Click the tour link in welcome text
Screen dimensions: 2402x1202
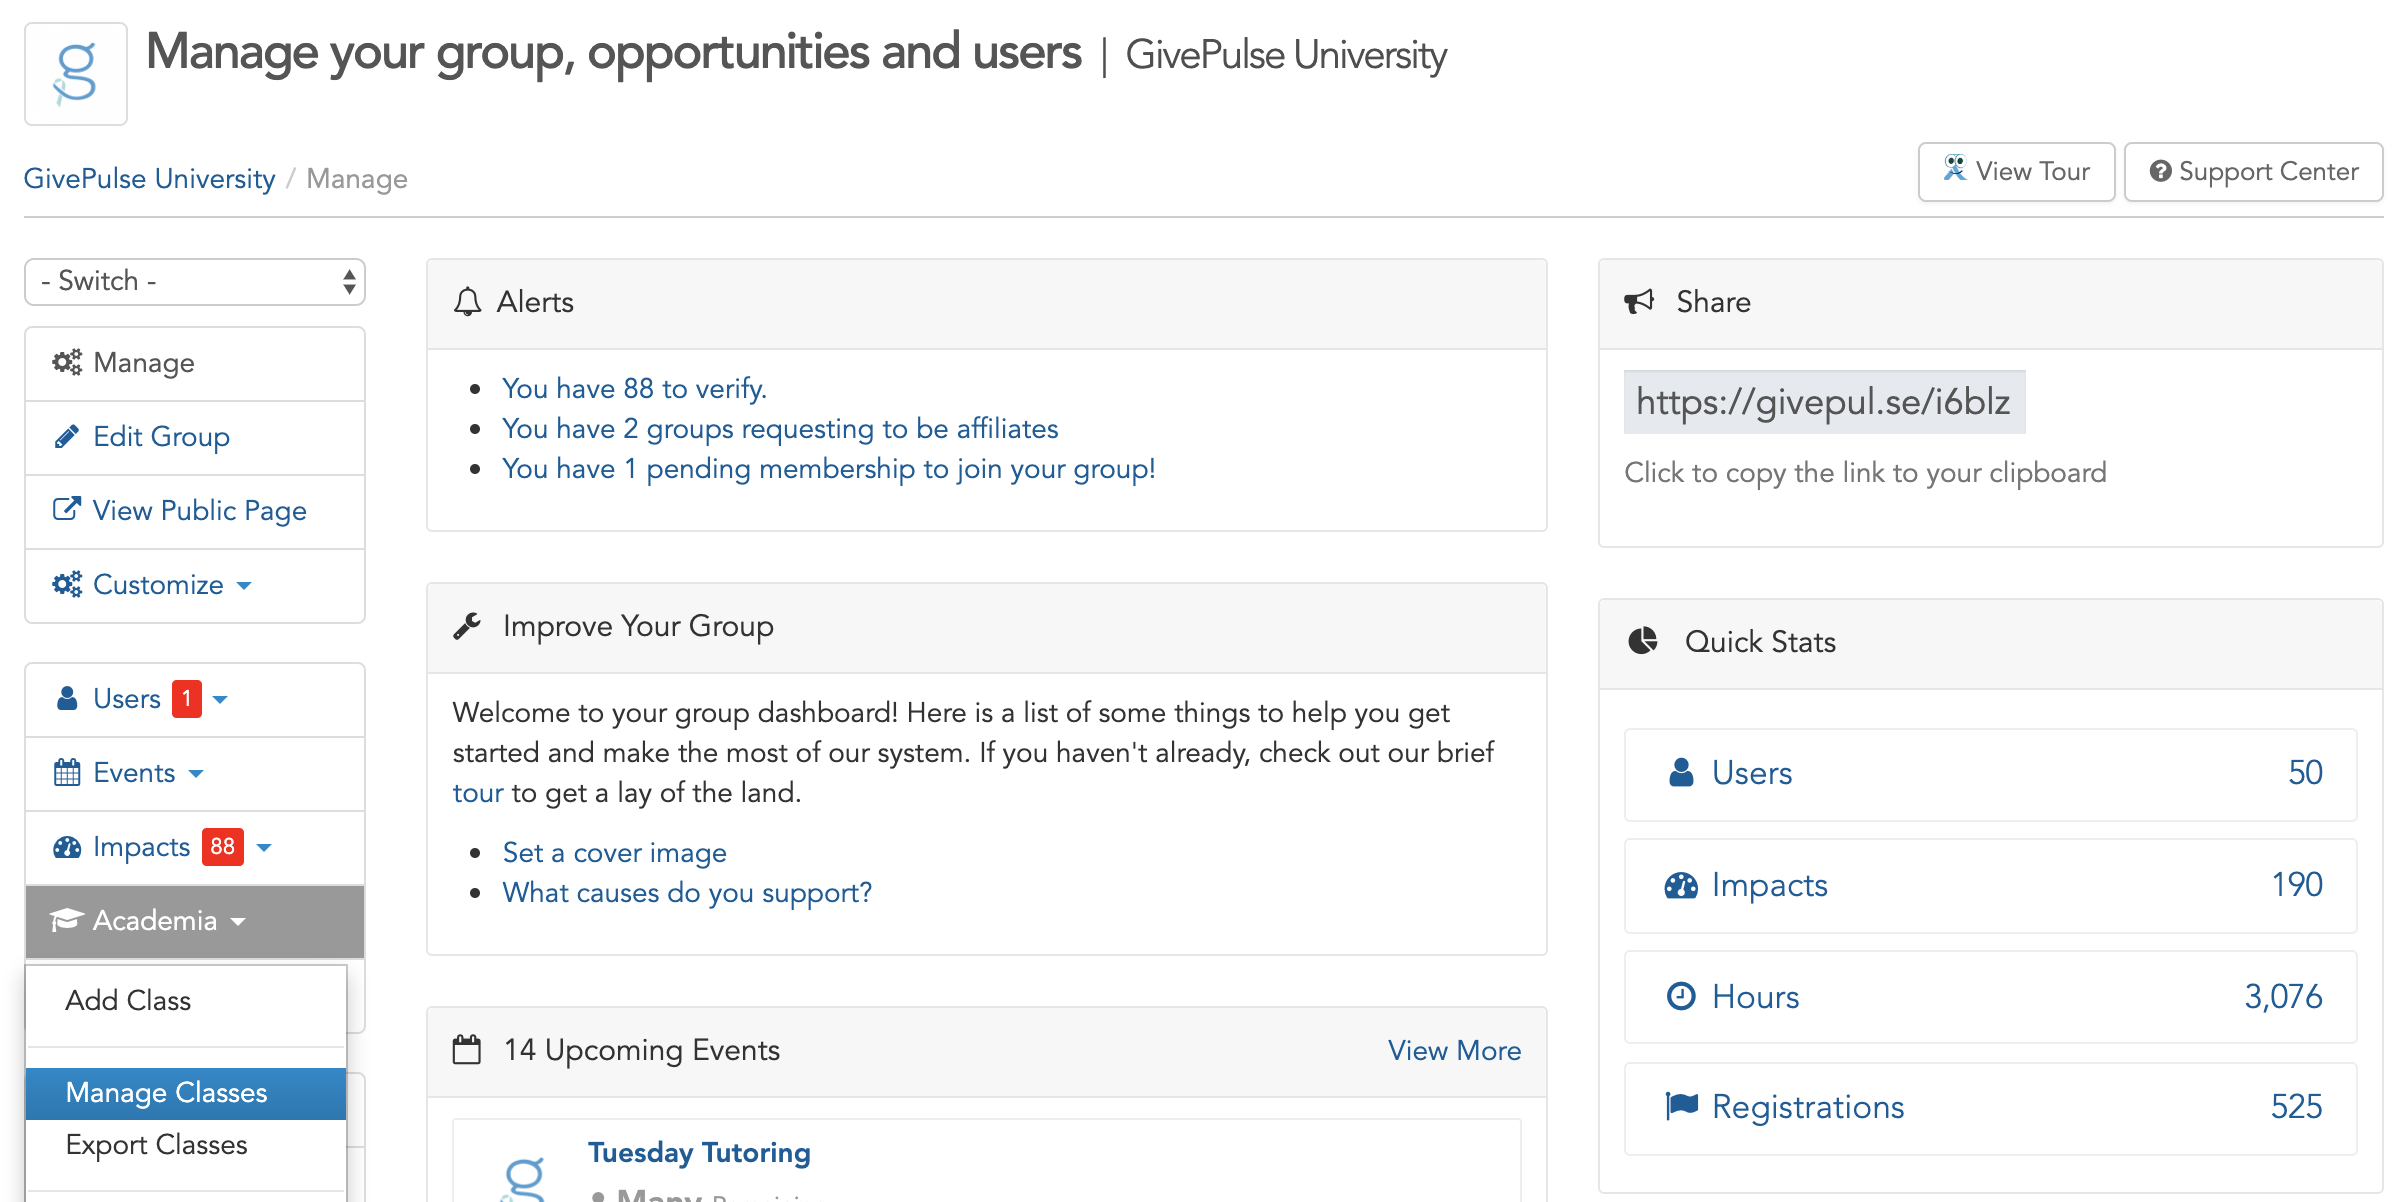[x=478, y=793]
